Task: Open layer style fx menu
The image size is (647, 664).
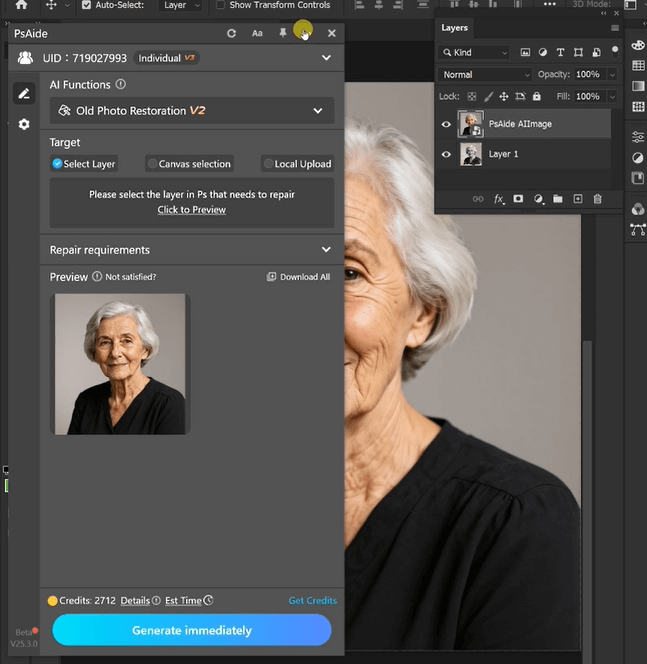Action: [x=499, y=199]
